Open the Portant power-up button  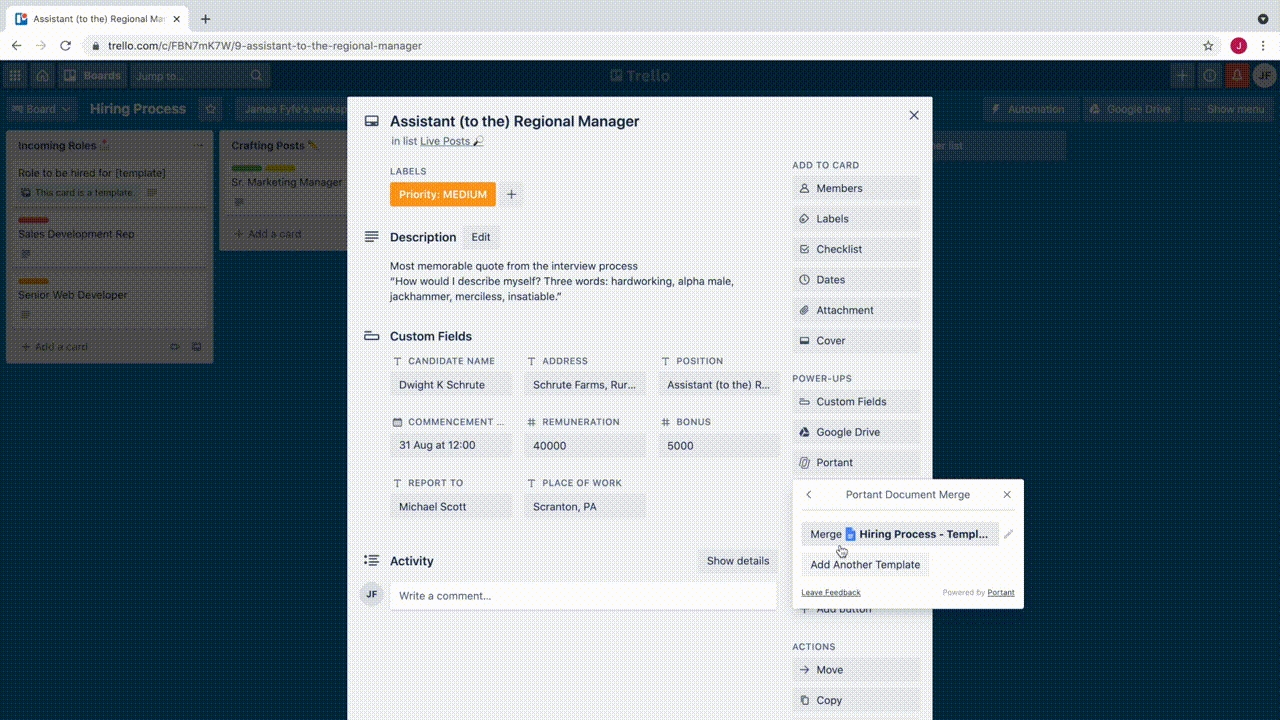coord(855,463)
